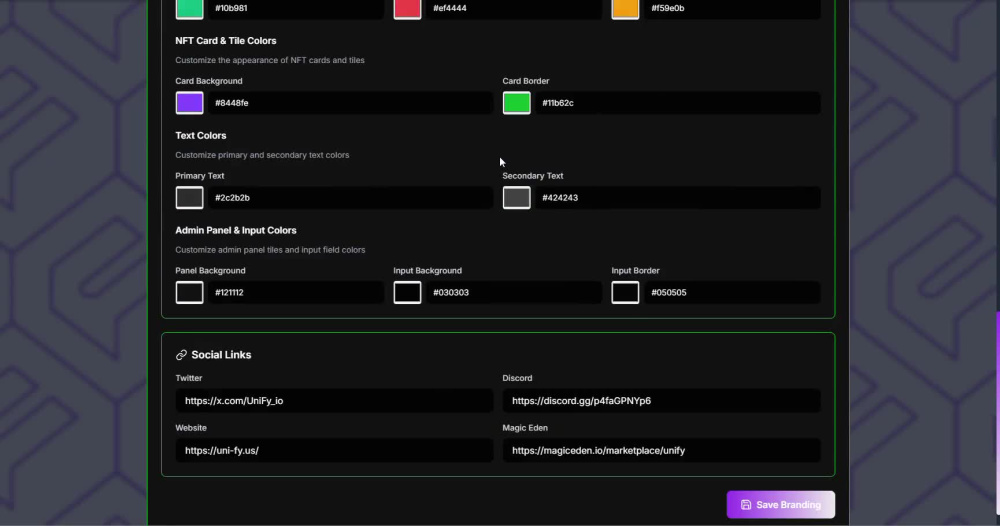Click the Save Branding button
The image size is (1000, 526).
(781, 504)
